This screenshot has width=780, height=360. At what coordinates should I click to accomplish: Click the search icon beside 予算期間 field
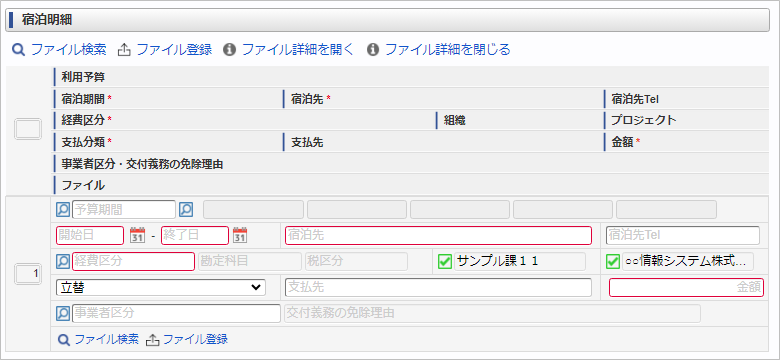tap(63, 210)
